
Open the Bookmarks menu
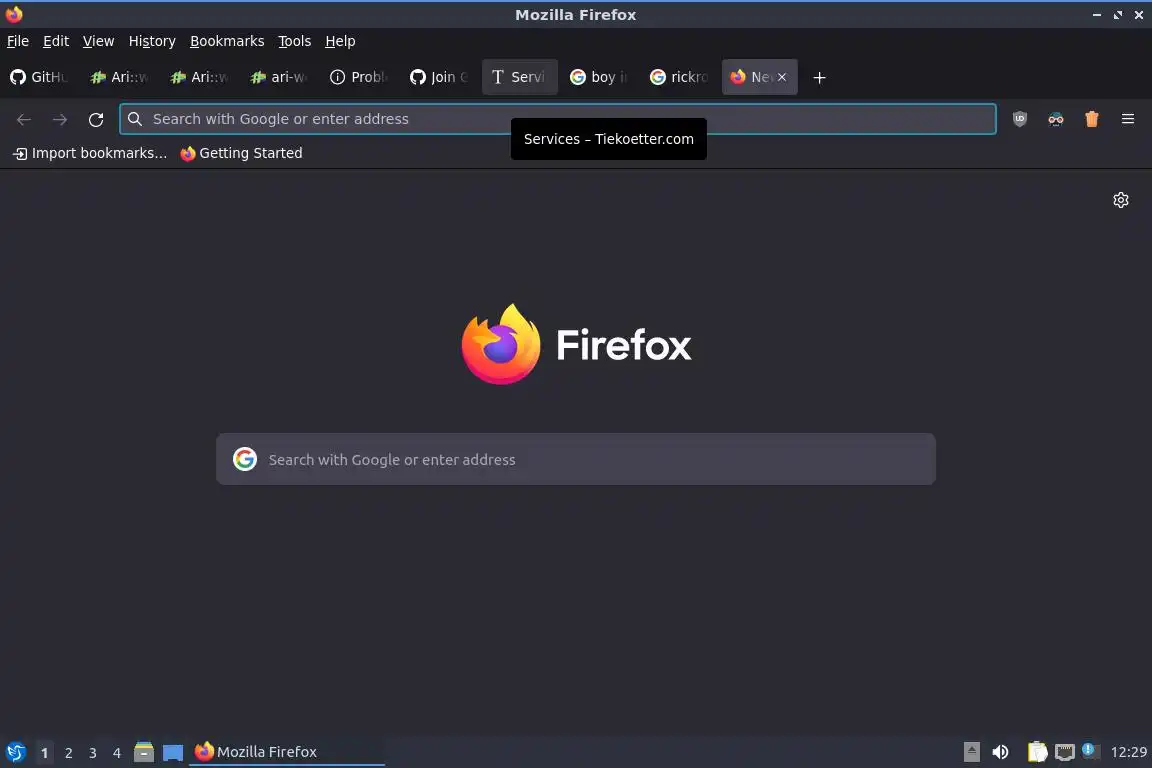tap(227, 41)
